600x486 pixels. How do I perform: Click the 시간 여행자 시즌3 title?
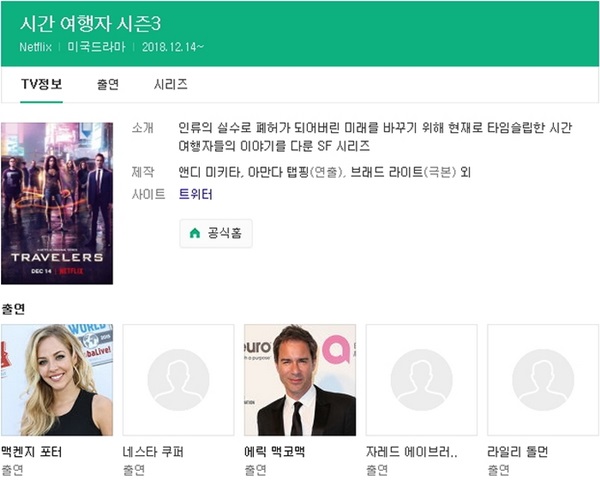pyautogui.click(x=90, y=24)
